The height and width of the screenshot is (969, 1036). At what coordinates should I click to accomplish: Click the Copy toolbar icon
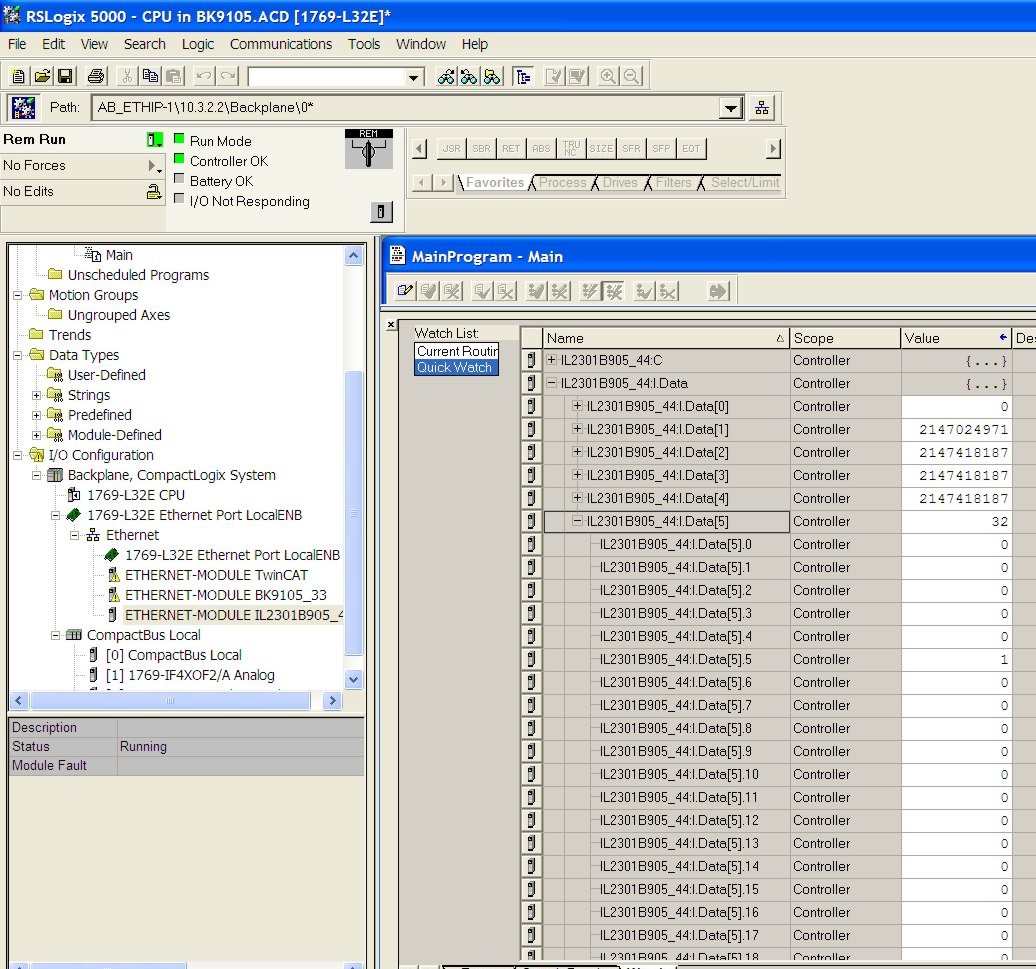(151, 77)
